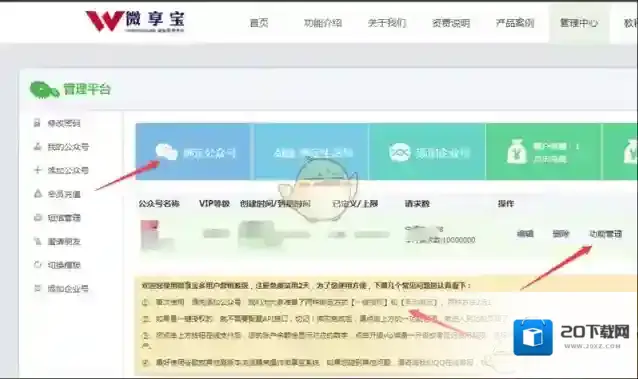Click the 修改密码 sidebar icon
This screenshot has width=638, height=379.
pyautogui.click(x=37, y=123)
